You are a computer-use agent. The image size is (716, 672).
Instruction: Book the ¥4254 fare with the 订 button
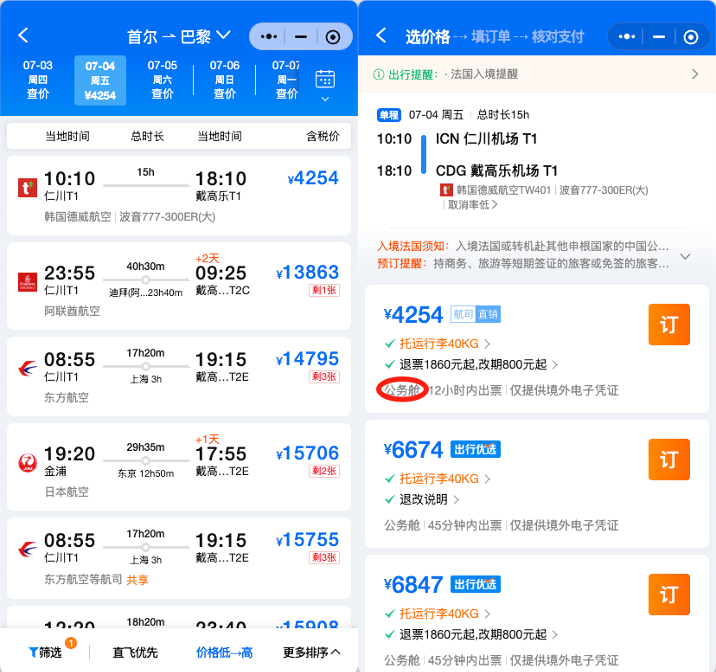[669, 325]
